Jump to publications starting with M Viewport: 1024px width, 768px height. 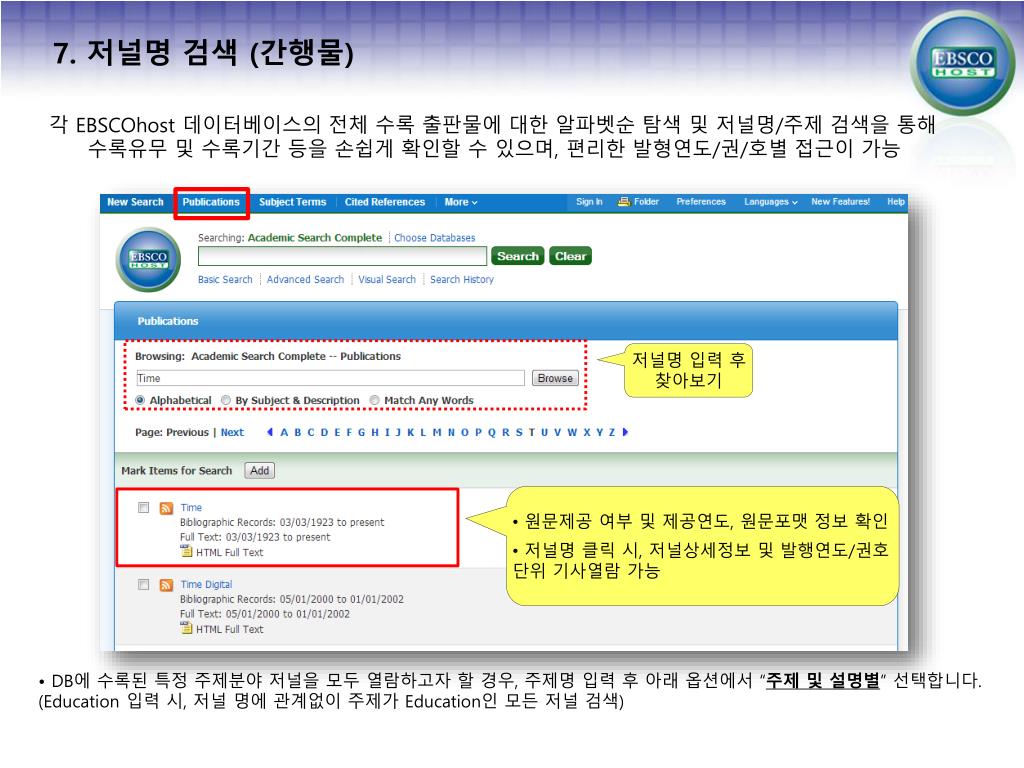437,432
